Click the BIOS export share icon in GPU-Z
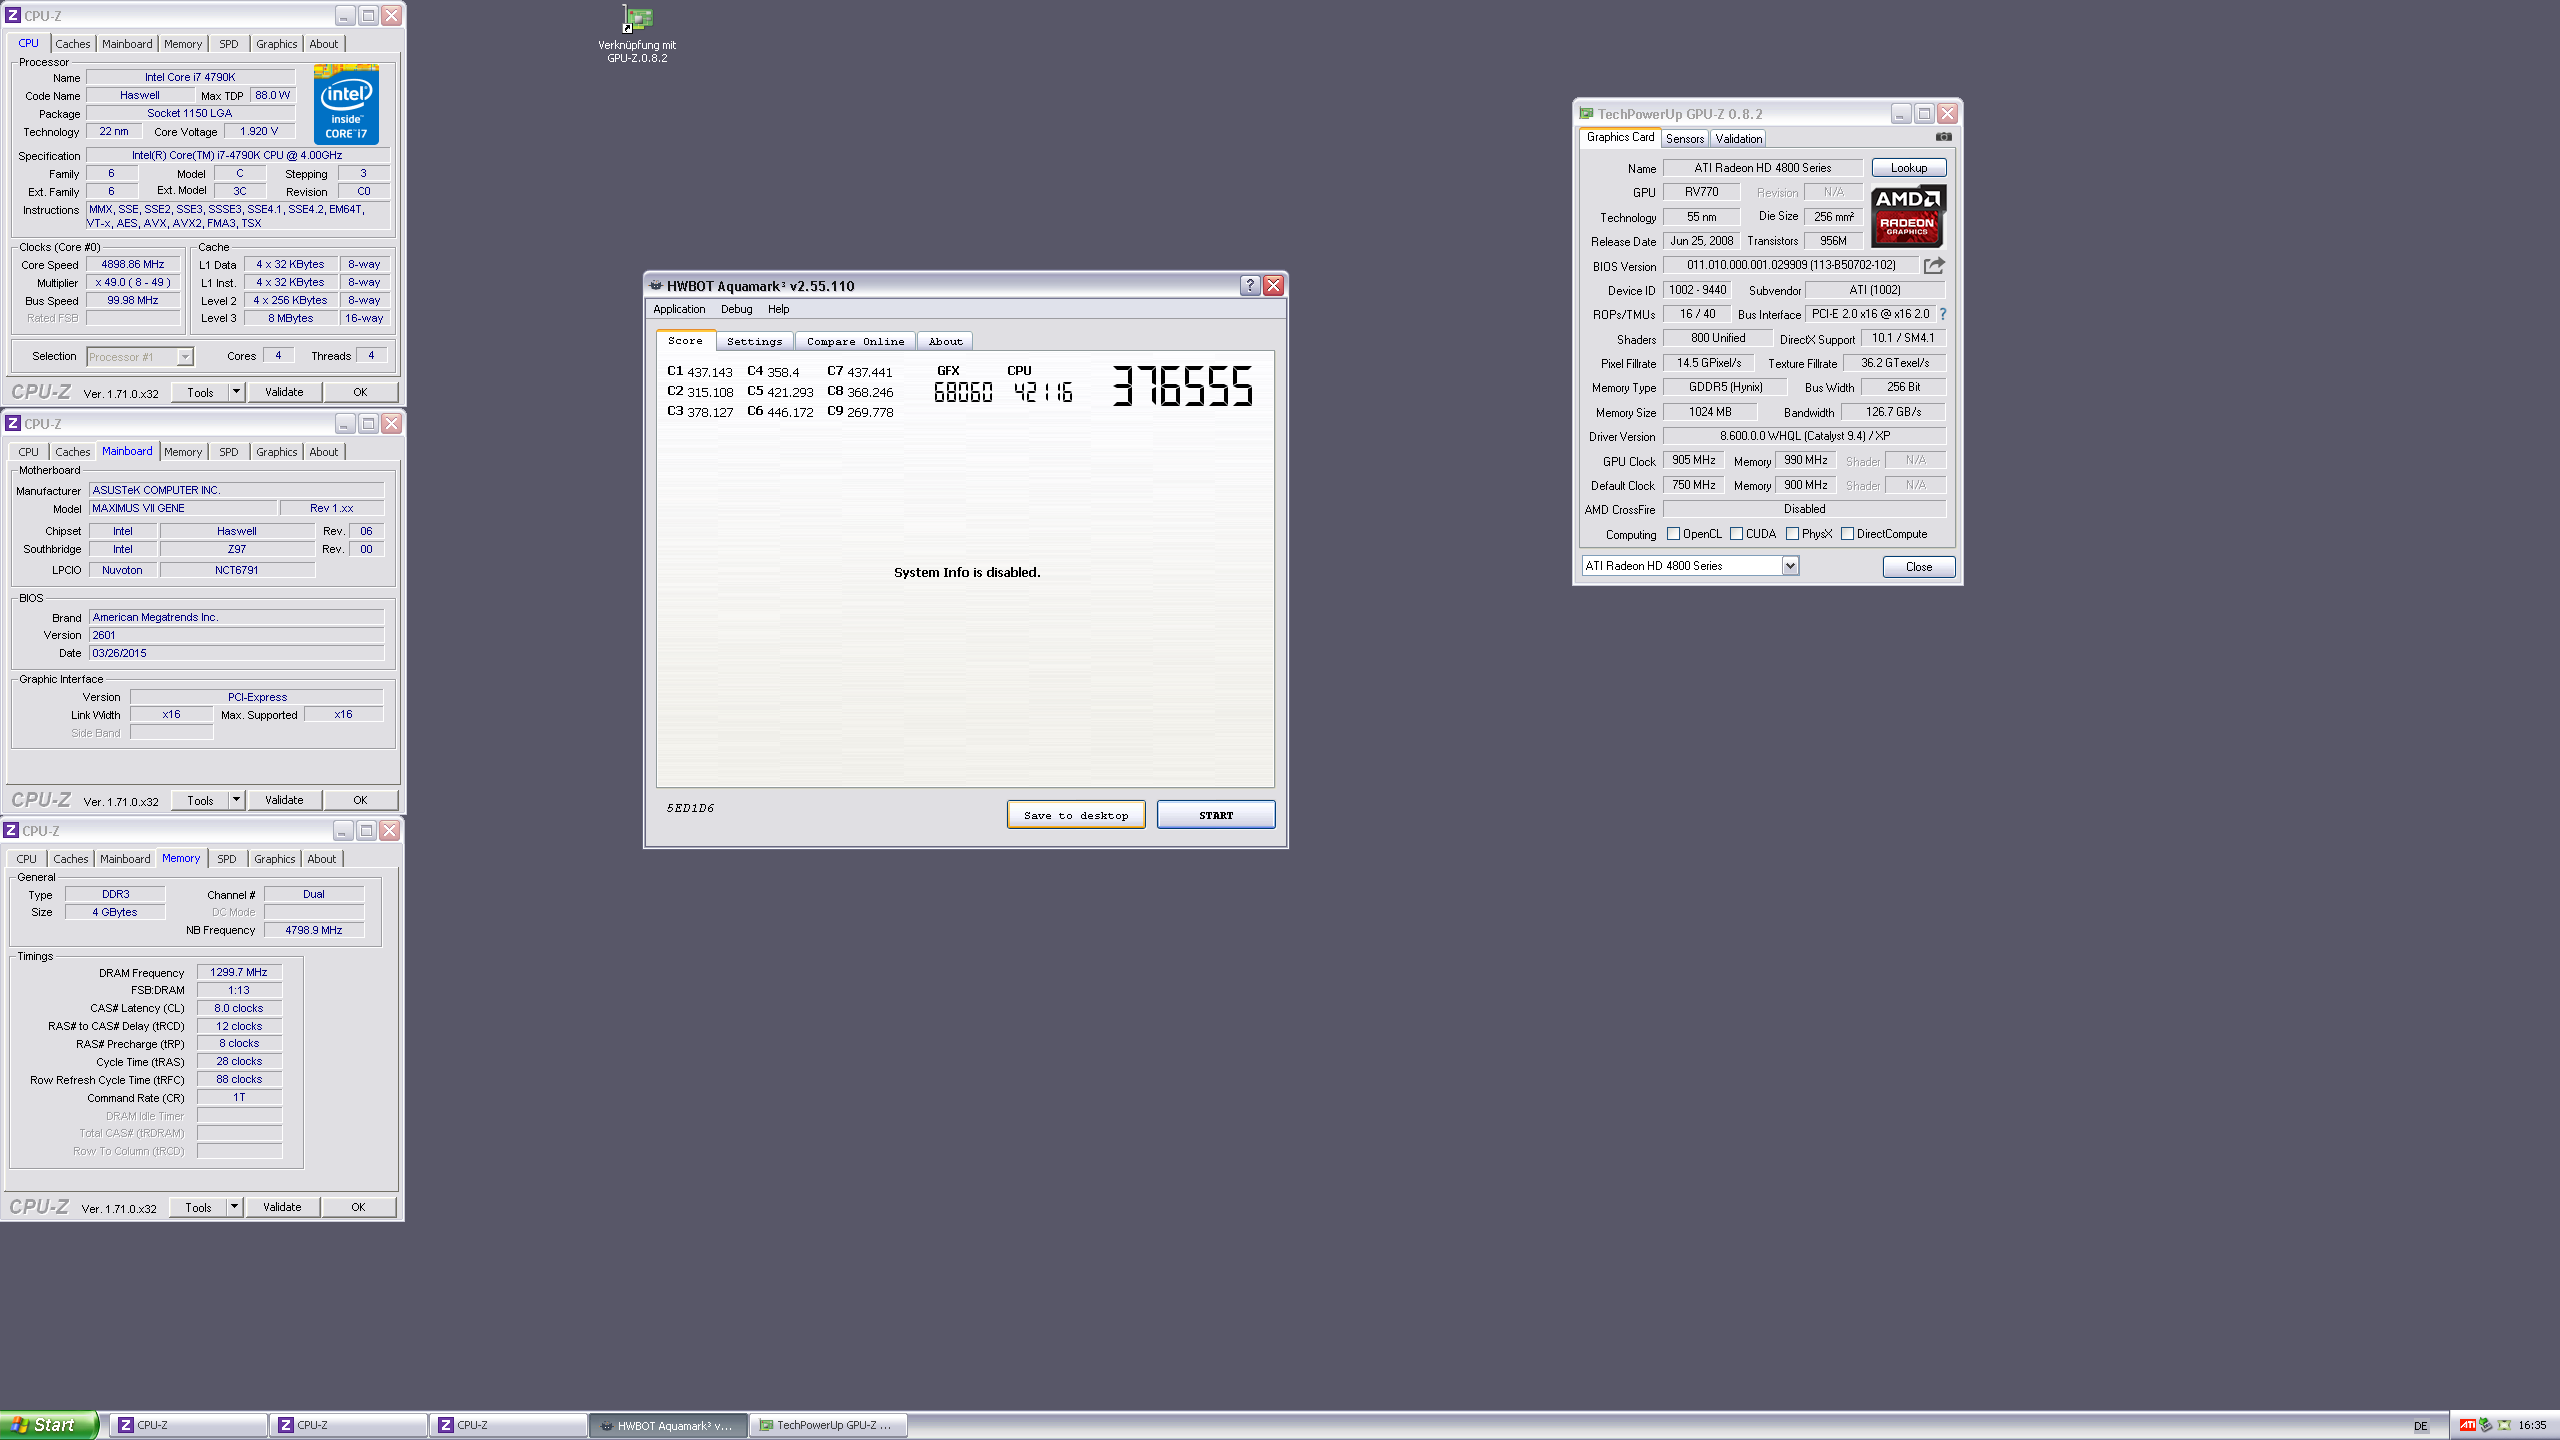This screenshot has height=1440, width=2560. 1934,265
